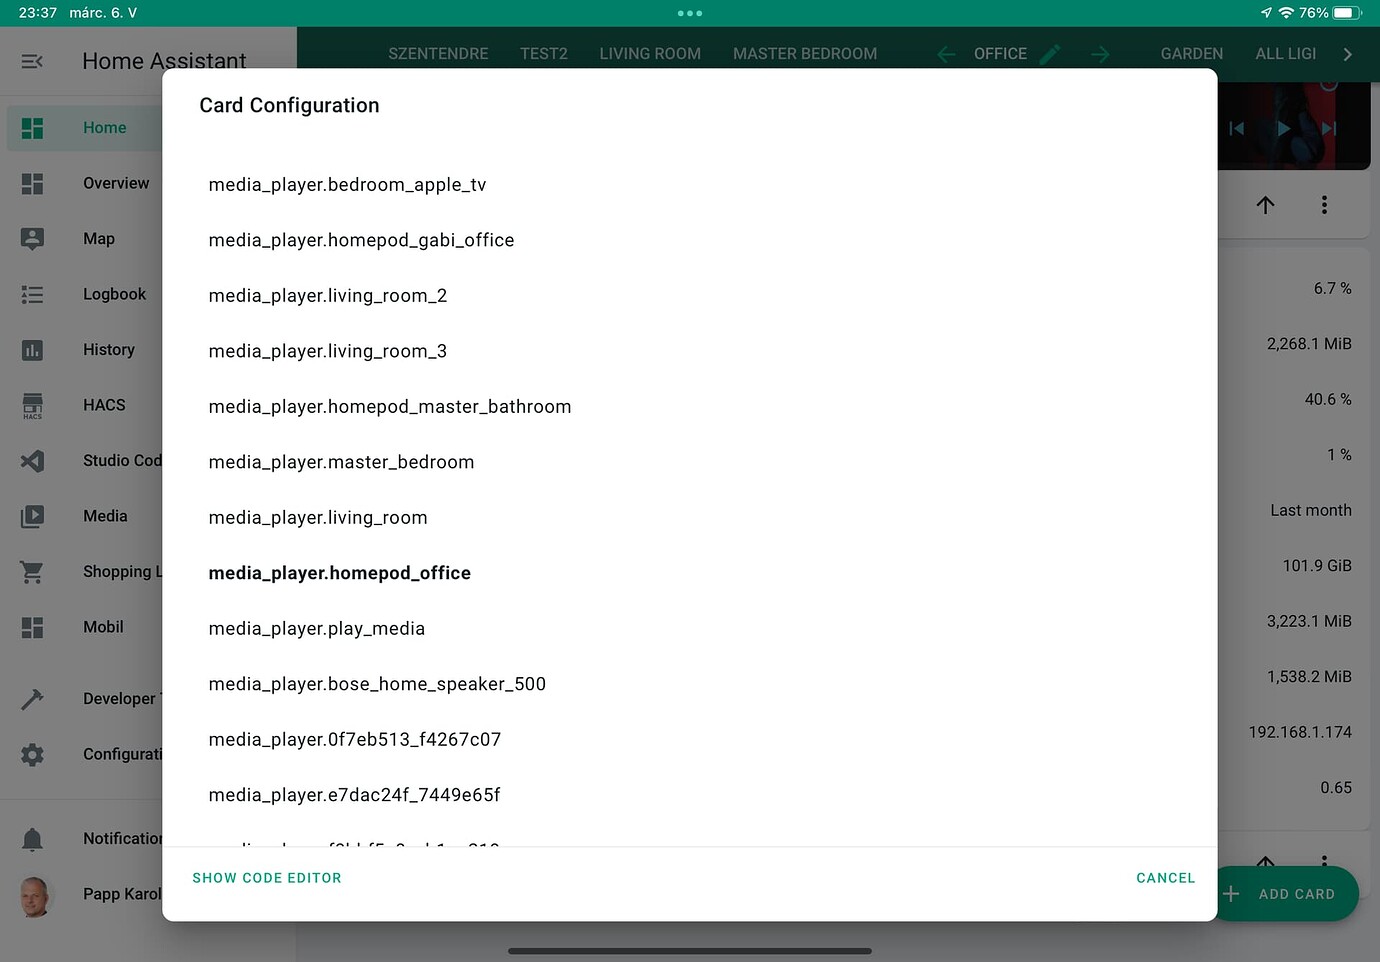Screen dimensions: 1380x962
Task: Open the Map panel from the sidebar
Action: coord(32,238)
